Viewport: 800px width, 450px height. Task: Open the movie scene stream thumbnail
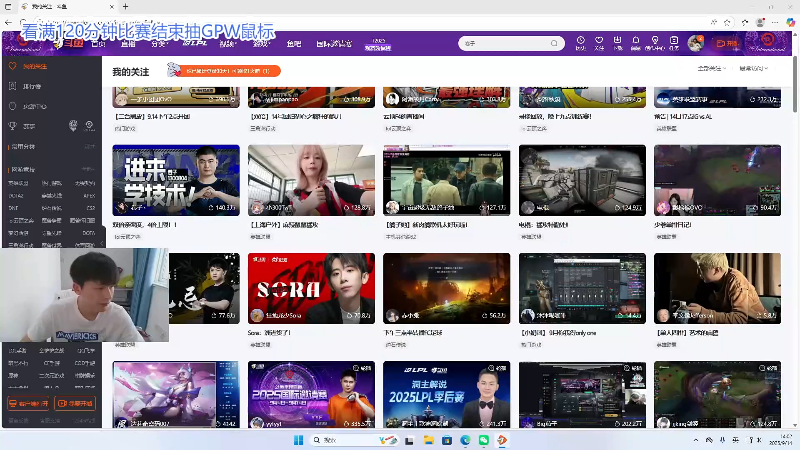click(446, 180)
